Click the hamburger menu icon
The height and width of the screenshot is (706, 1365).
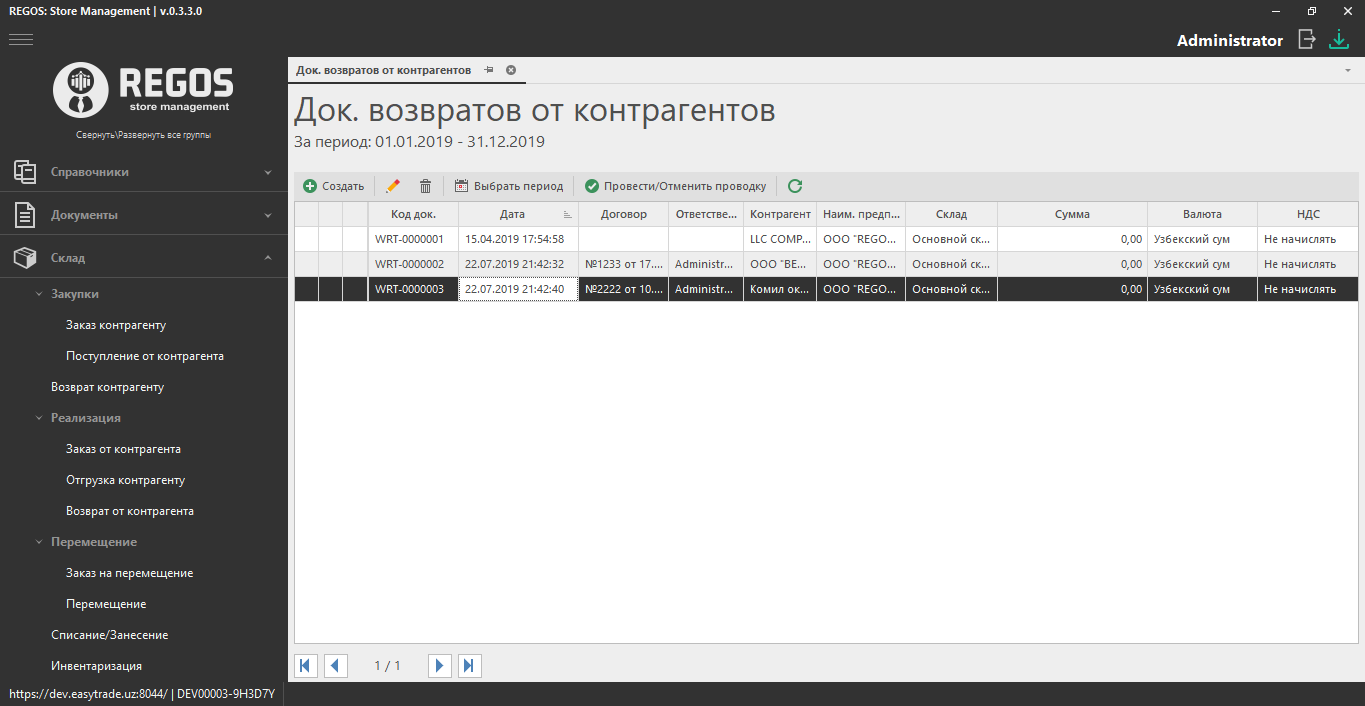pyautogui.click(x=21, y=40)
